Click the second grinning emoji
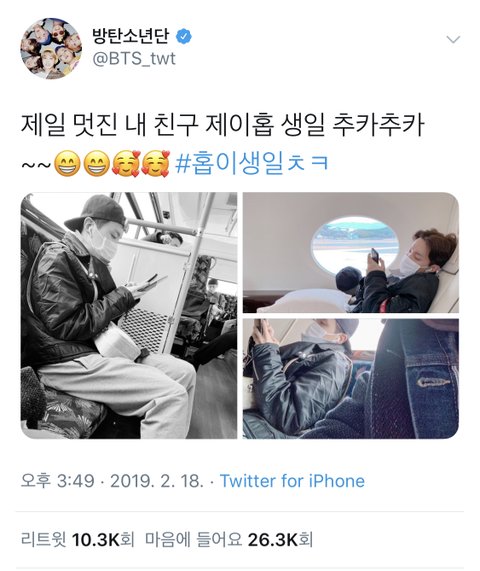The height and width of the screenshot is (571, 480). pos(97,164)
